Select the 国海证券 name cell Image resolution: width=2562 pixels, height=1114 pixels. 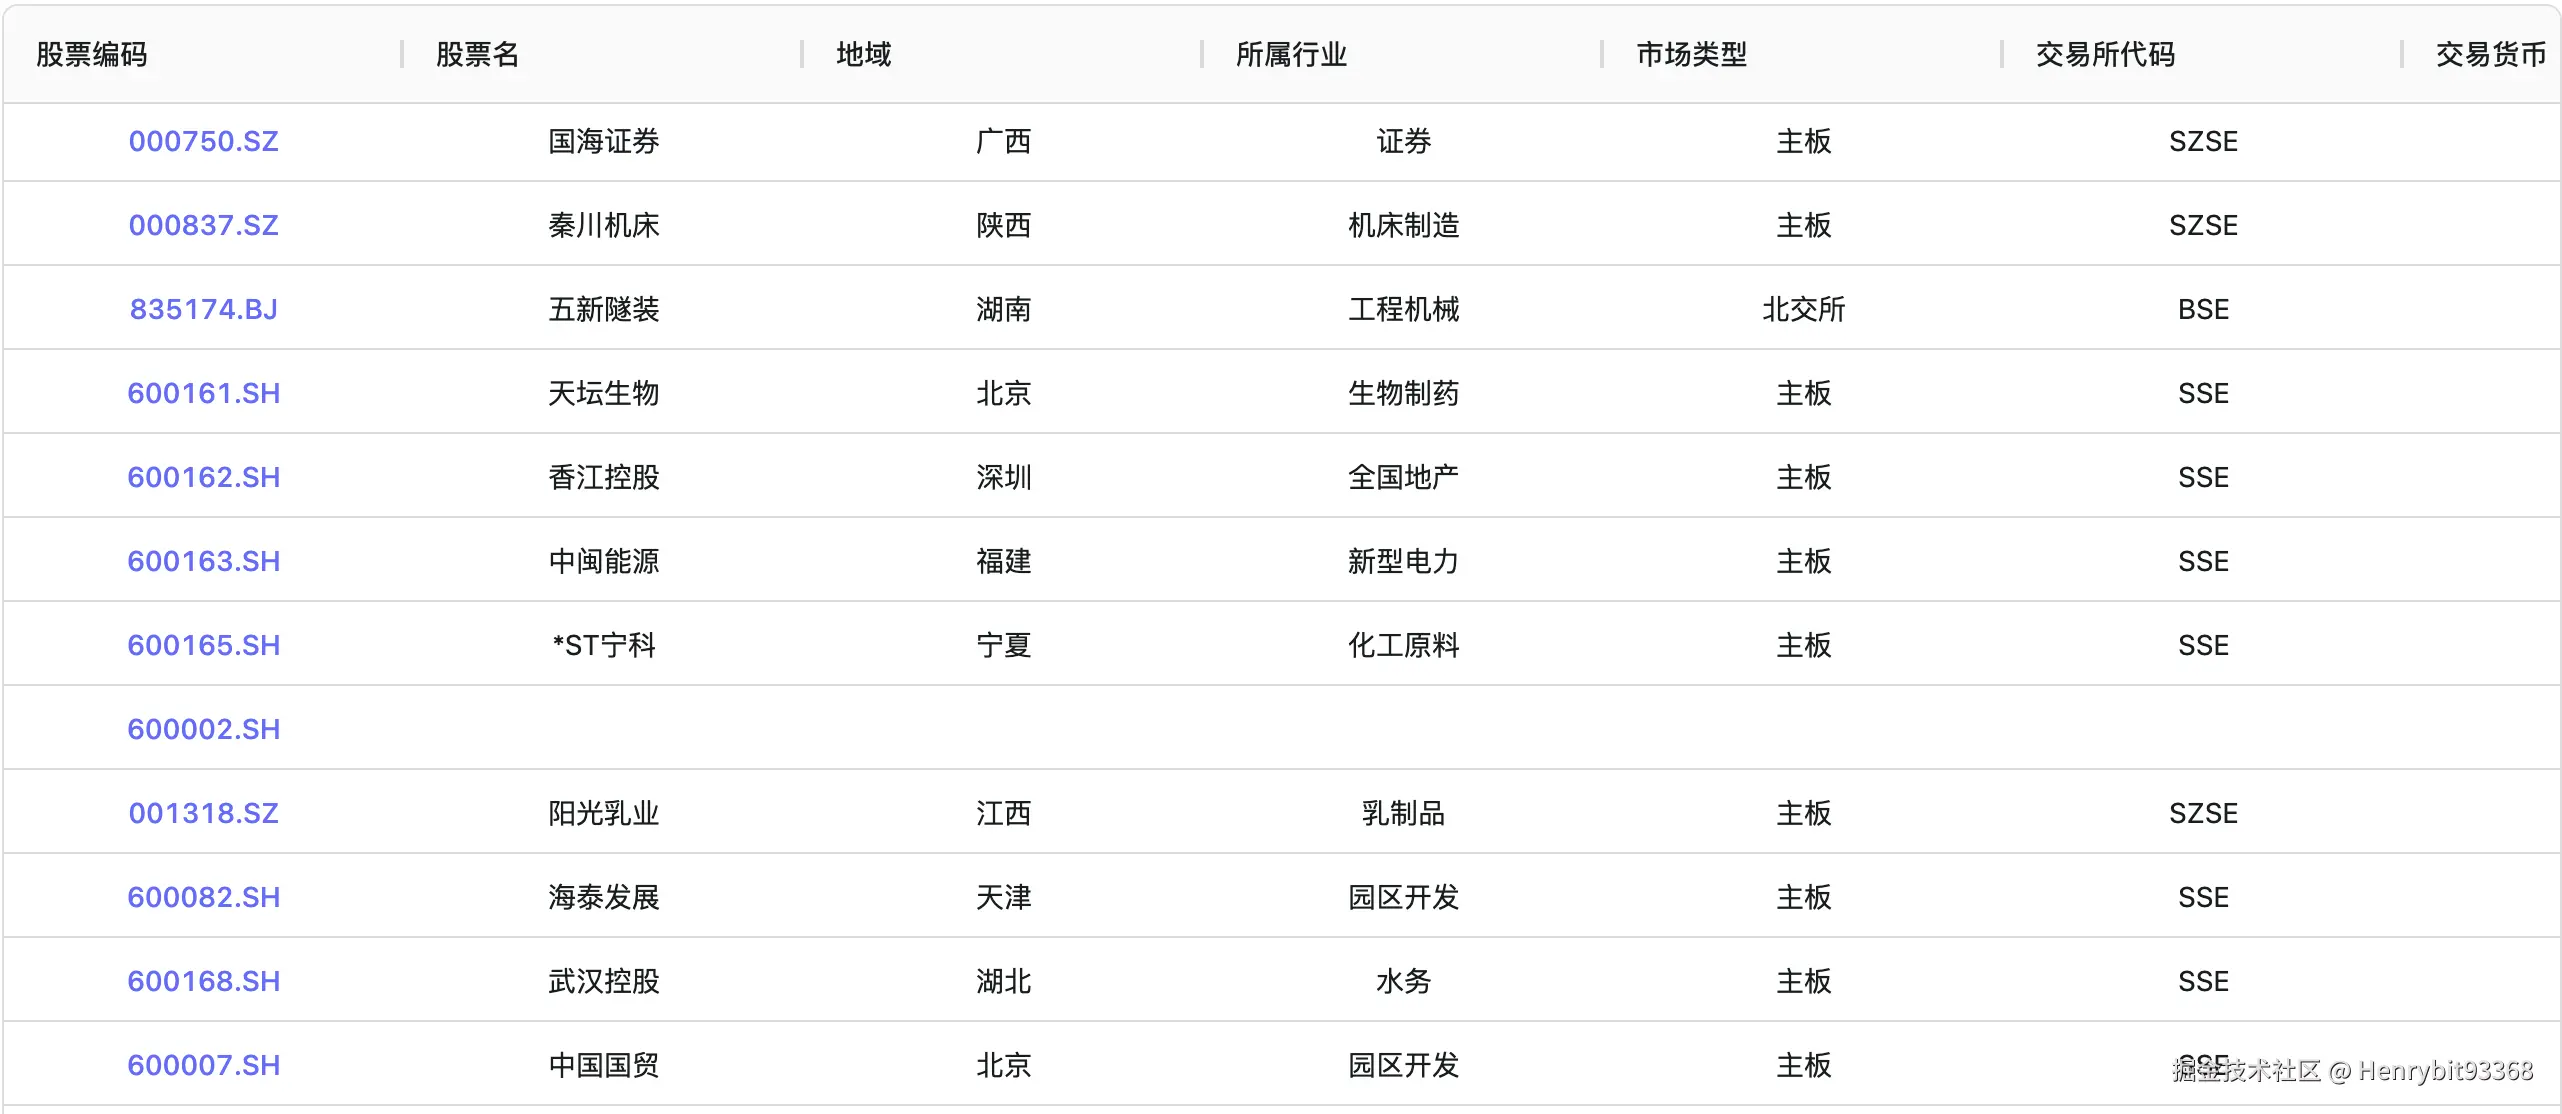click(x=603, y=142)
